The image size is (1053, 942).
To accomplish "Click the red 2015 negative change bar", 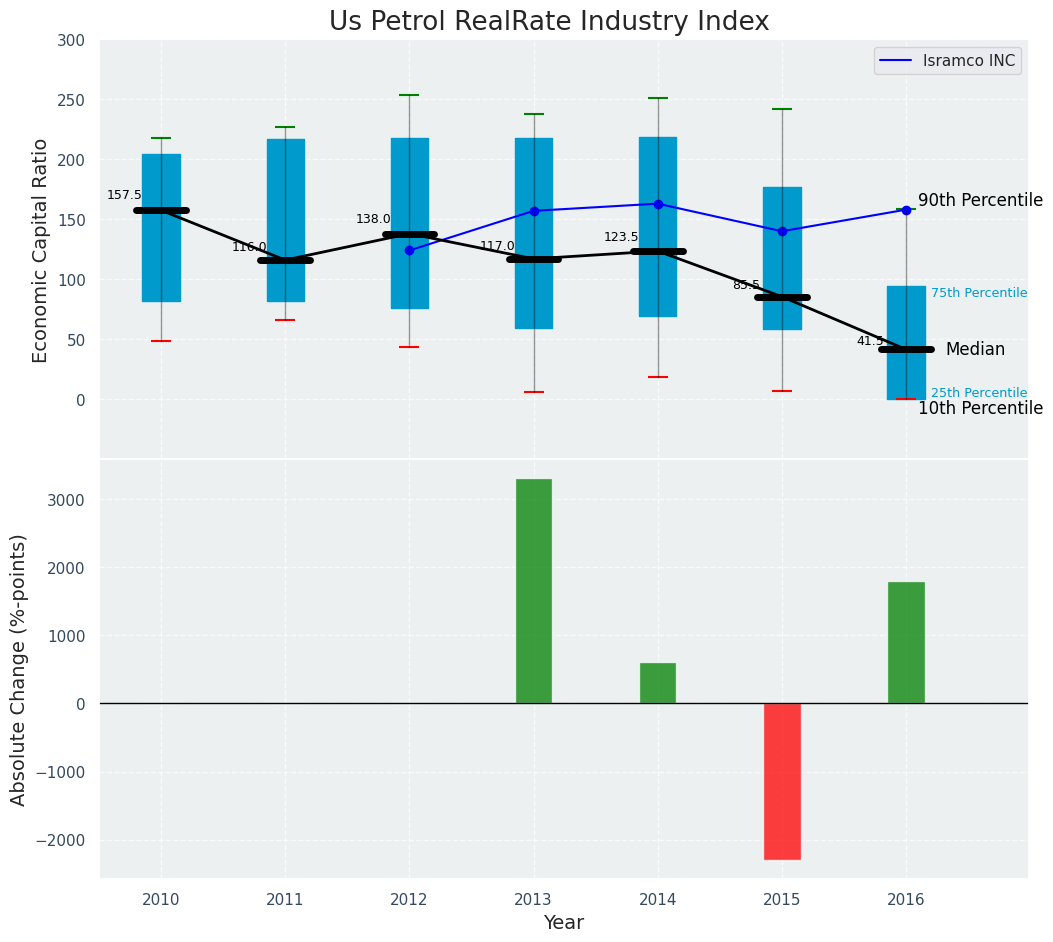I will pos(782,781).
